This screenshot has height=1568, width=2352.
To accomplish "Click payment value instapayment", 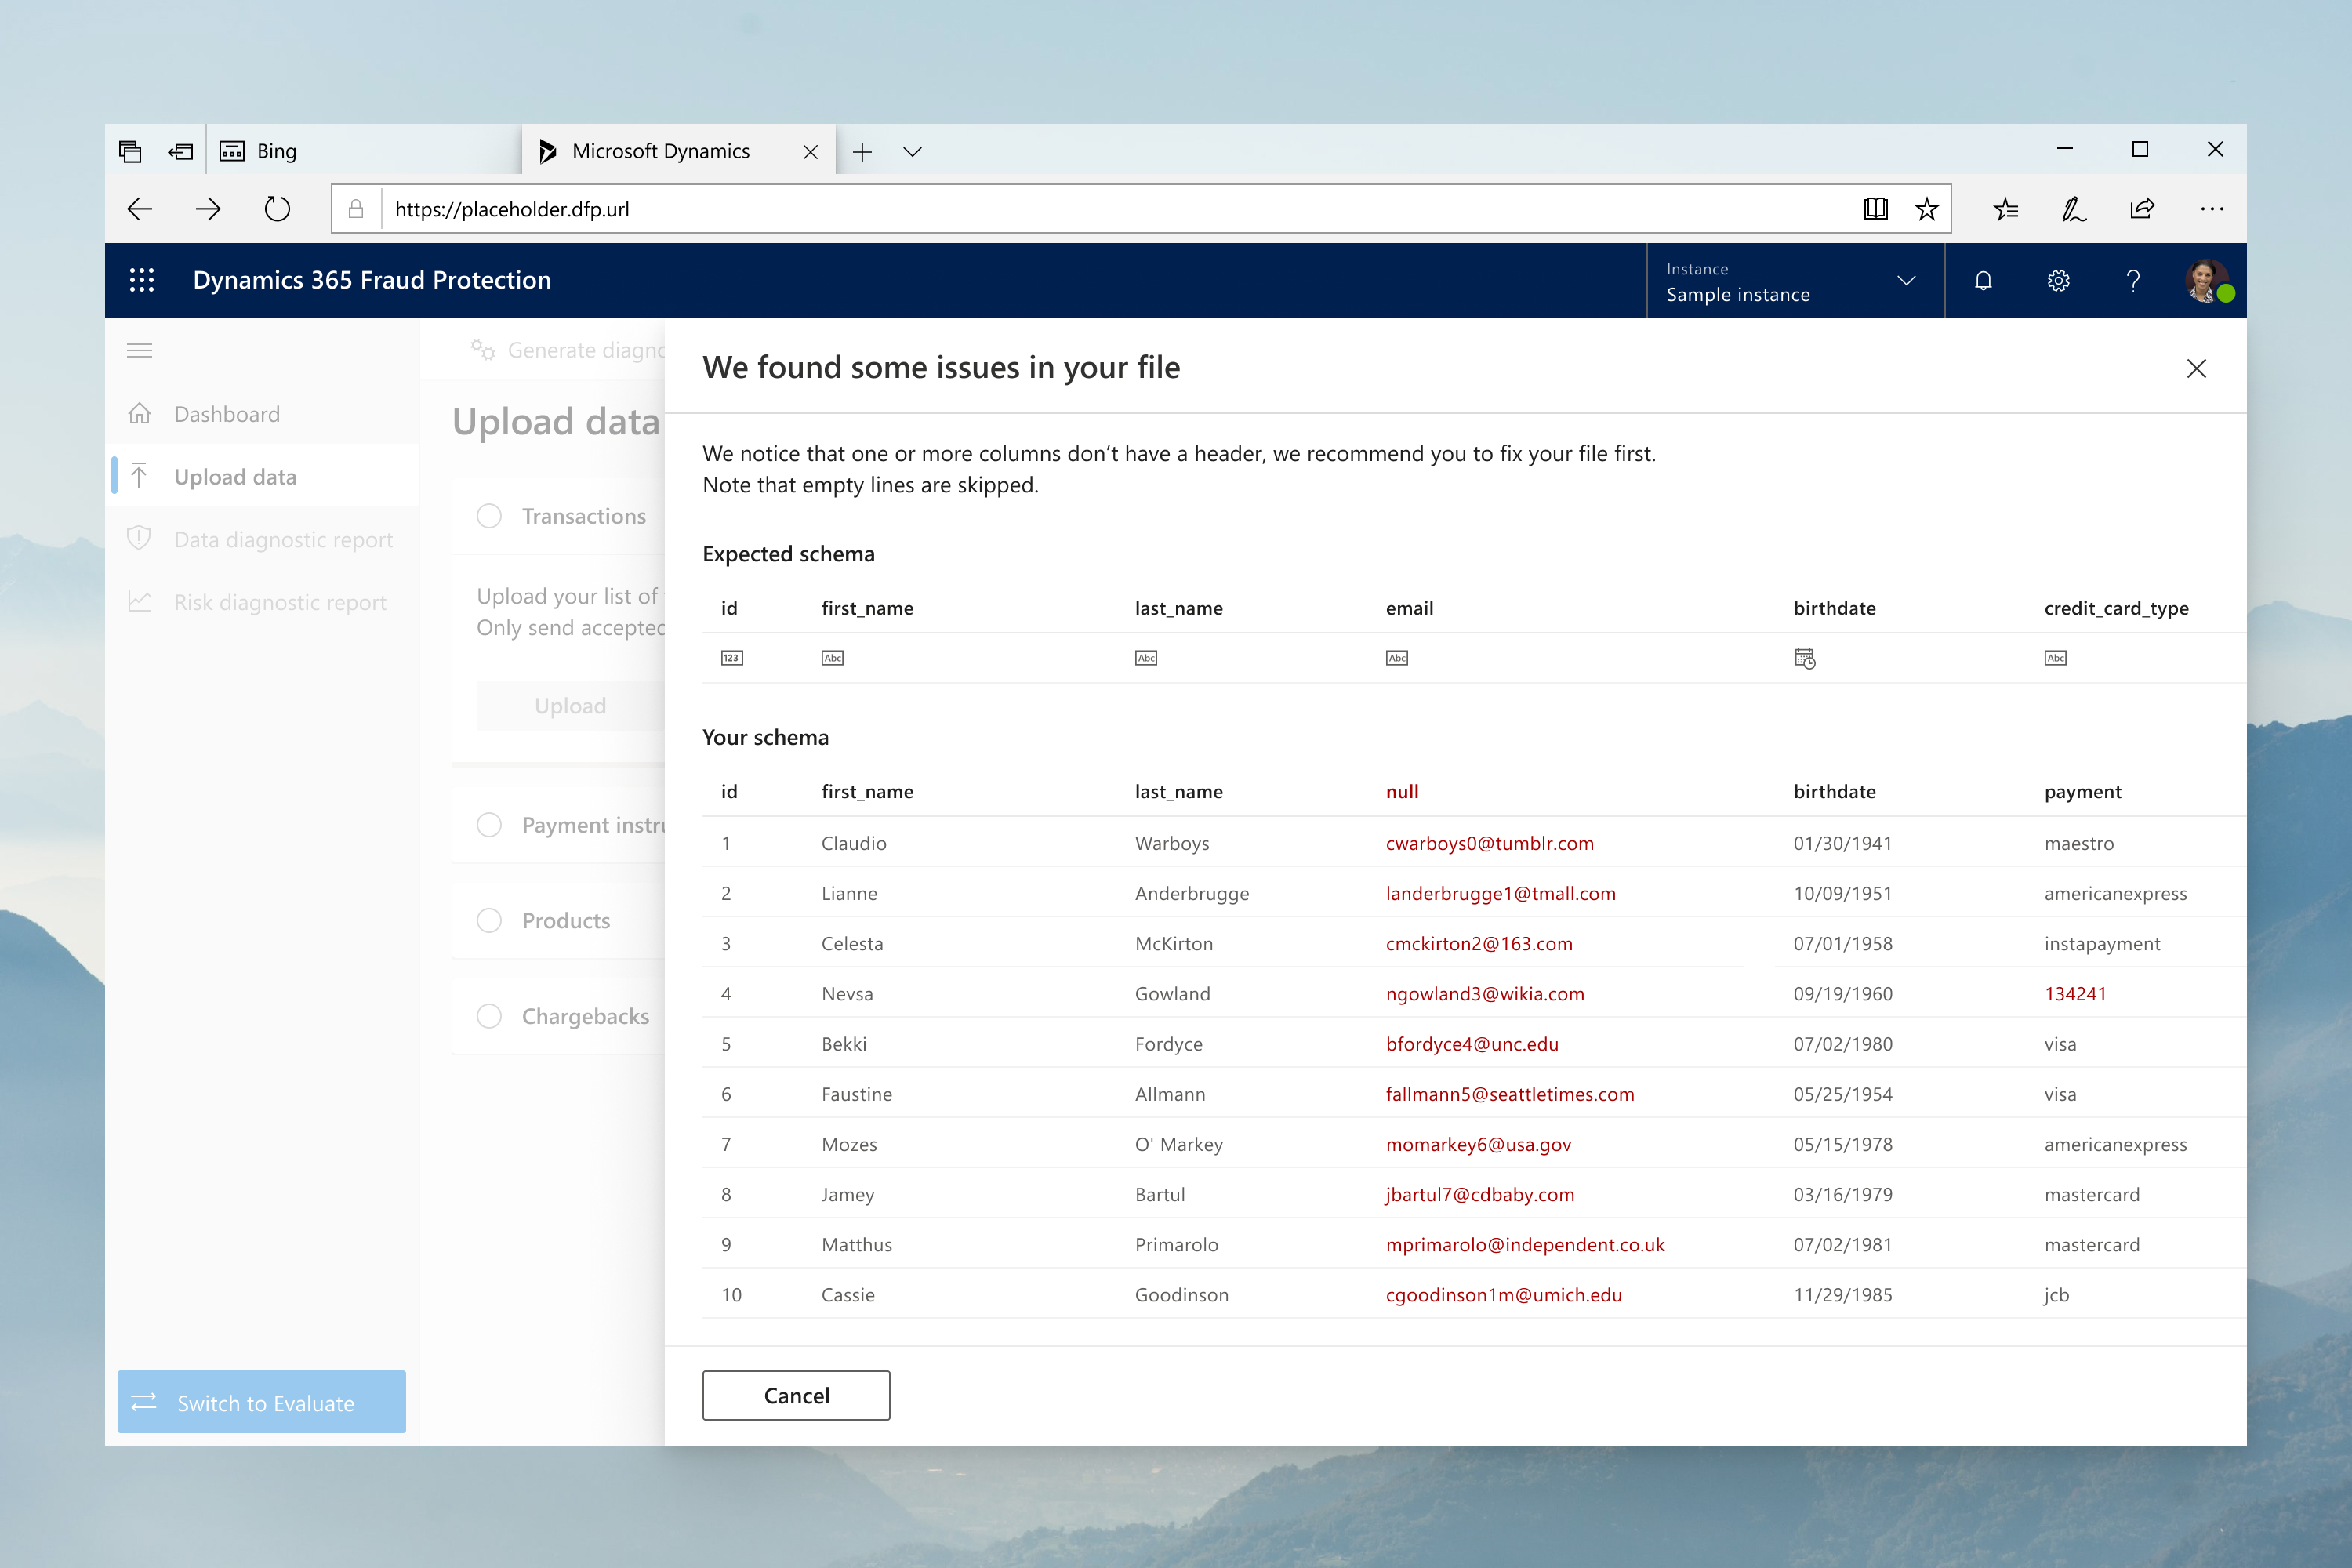I will tap(2102, 943).
